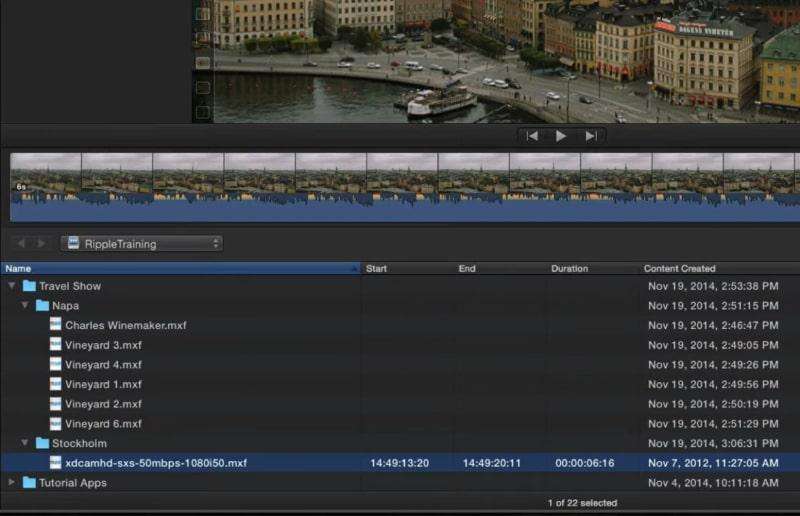The width and height of the screenshot is (800, 516).
Task: Click the Stockholm folder icon
Action: (42, 443)
